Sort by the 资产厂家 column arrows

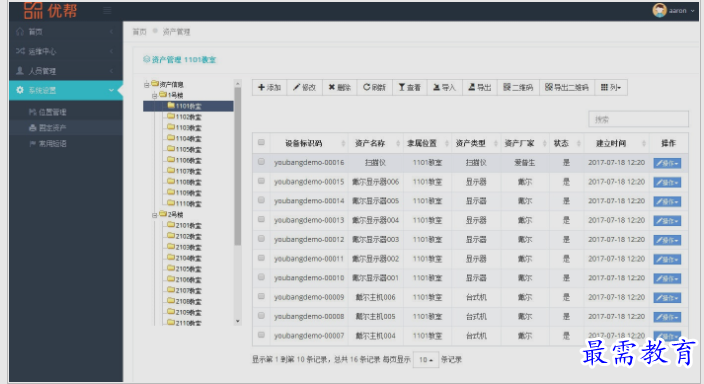[544, 143]
